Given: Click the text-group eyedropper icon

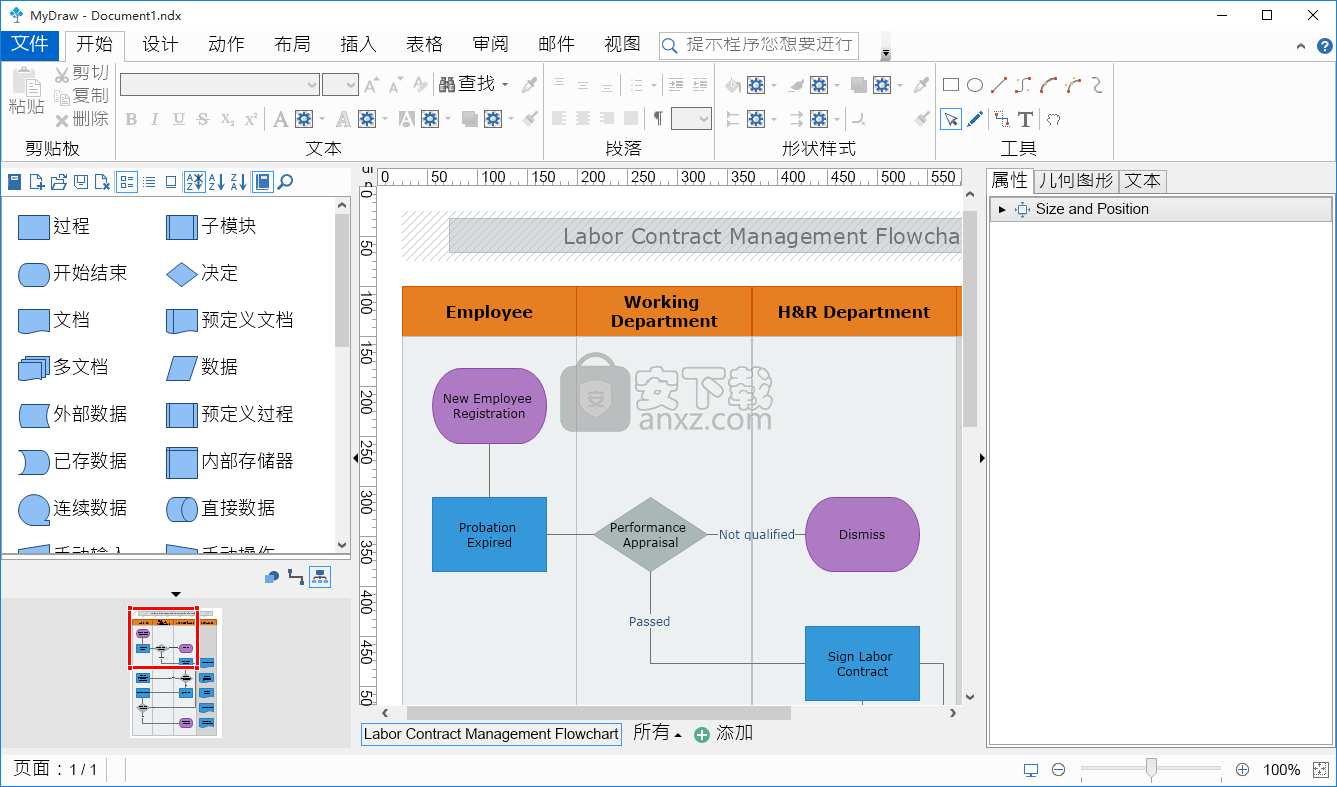Looking at the screenshot, I should [x=530, y=85].
